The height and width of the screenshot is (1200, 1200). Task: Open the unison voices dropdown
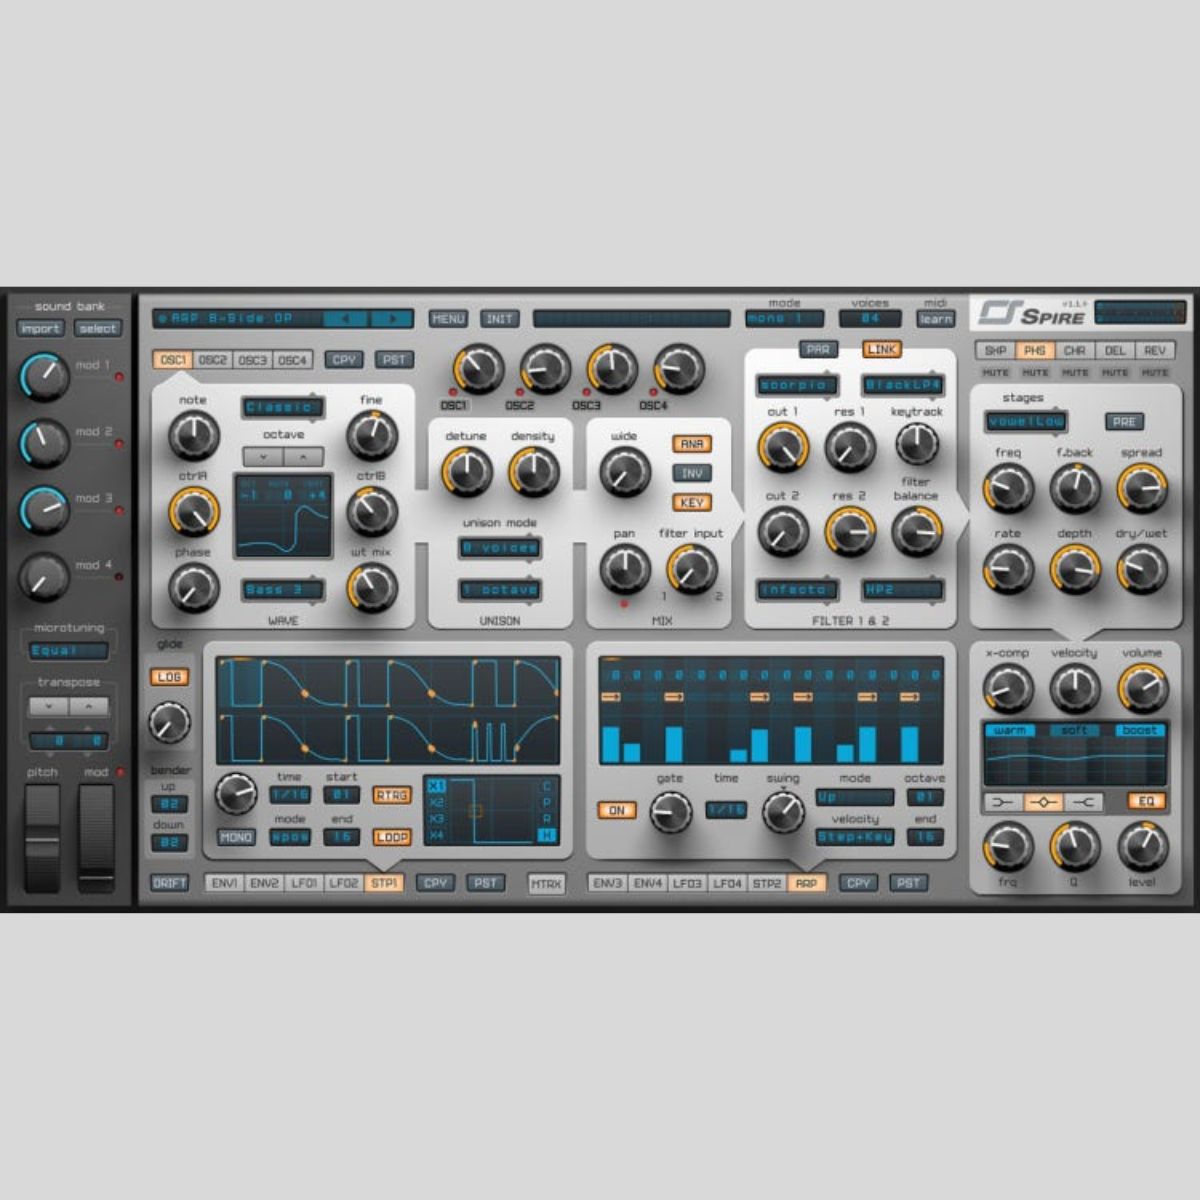pos(501,548)
